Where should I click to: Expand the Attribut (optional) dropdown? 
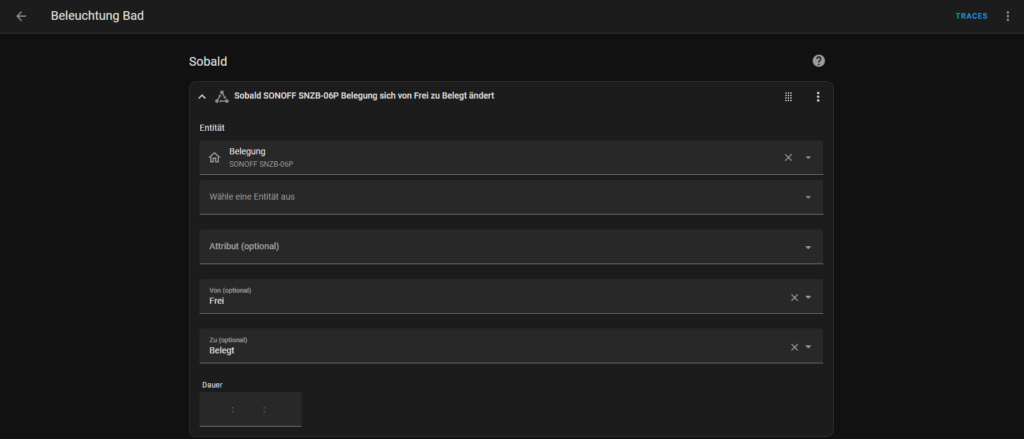(x=511, y=247)
